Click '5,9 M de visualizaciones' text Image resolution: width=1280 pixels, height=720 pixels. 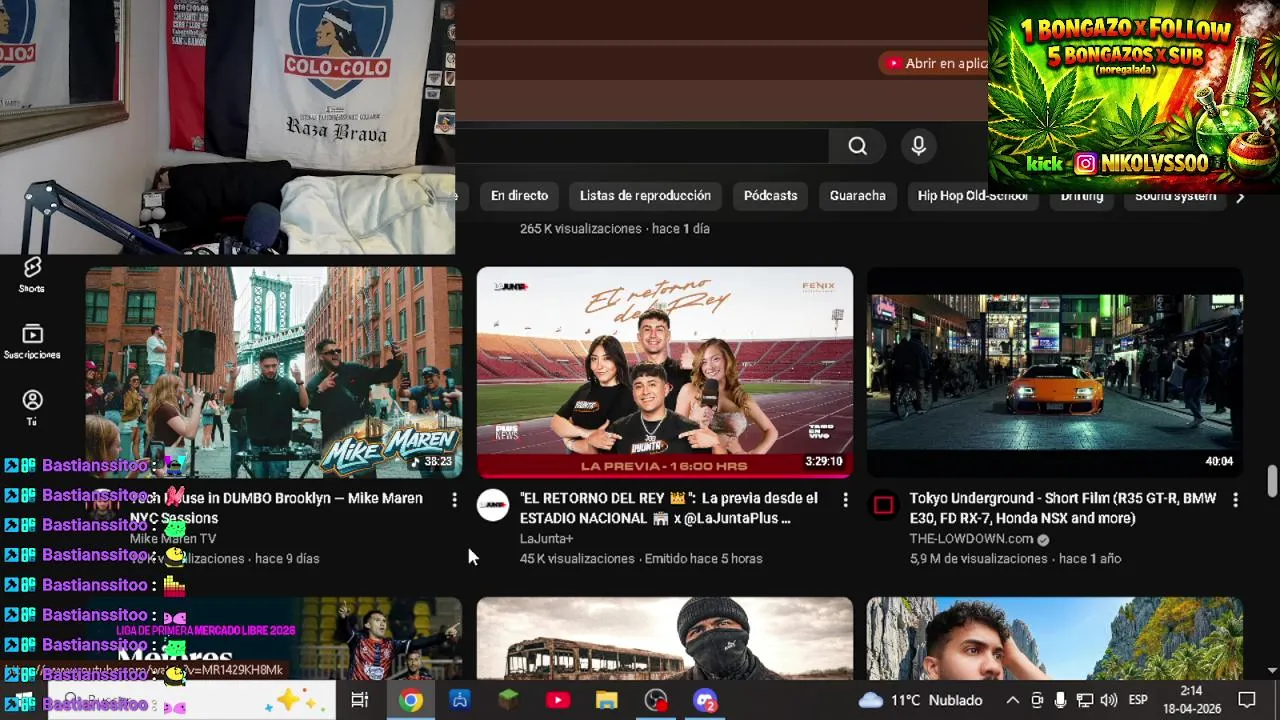coord(979,558)
